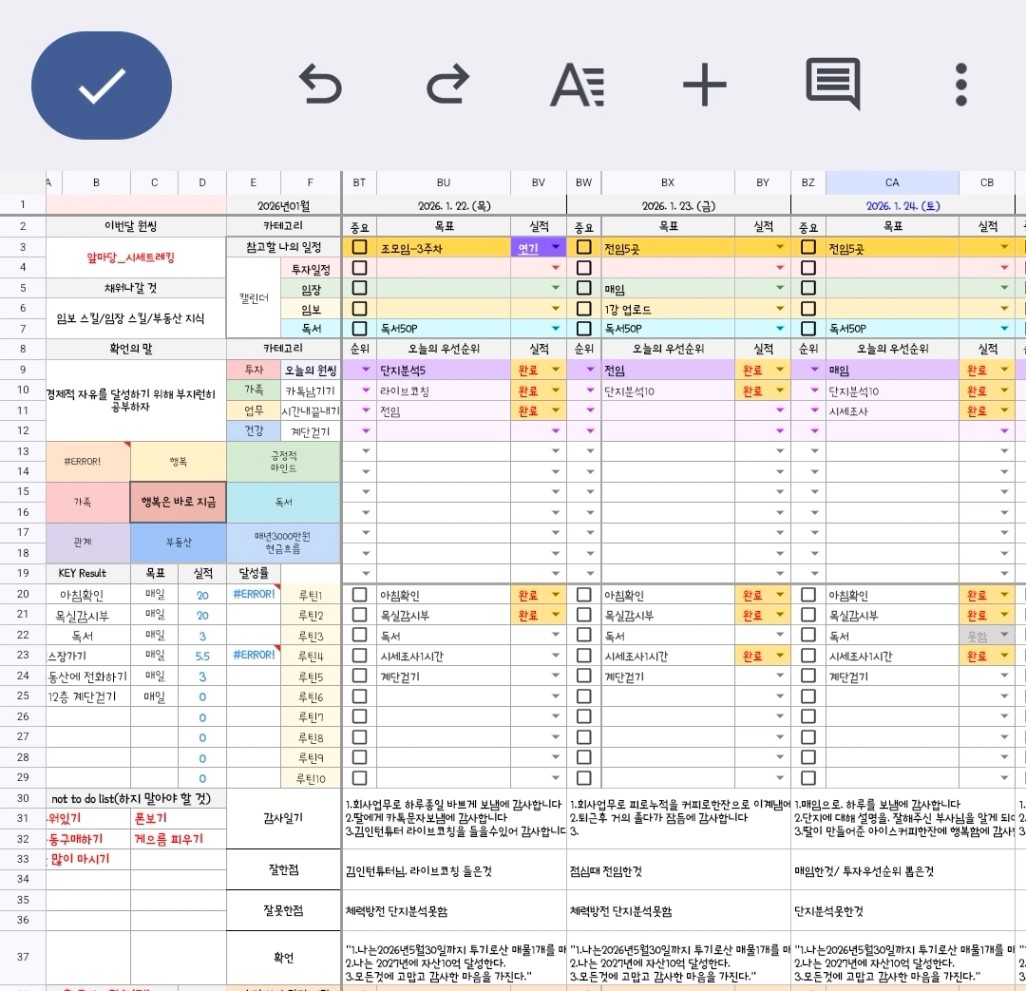Select the column BU header
The image size is (1026, 991).
pyautogui.click(x=443, y=183)
